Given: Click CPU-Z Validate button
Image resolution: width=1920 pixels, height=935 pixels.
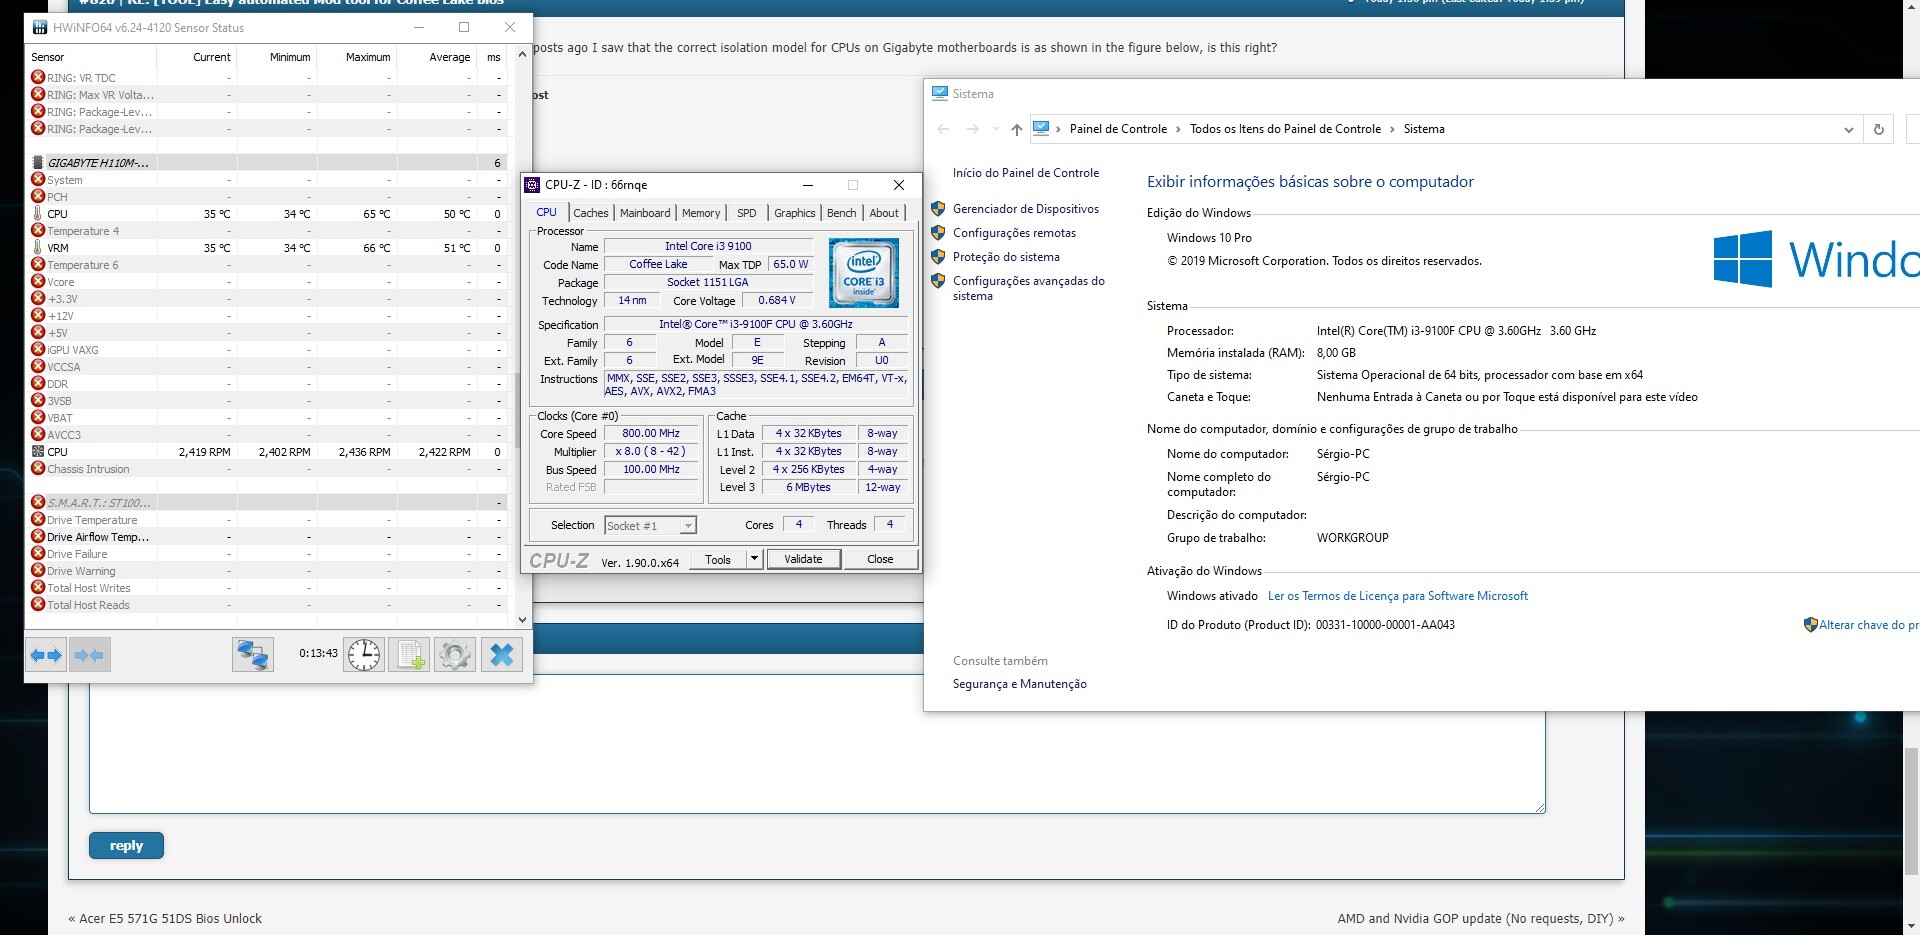Looking at the screenshot, I should point(803,559).
